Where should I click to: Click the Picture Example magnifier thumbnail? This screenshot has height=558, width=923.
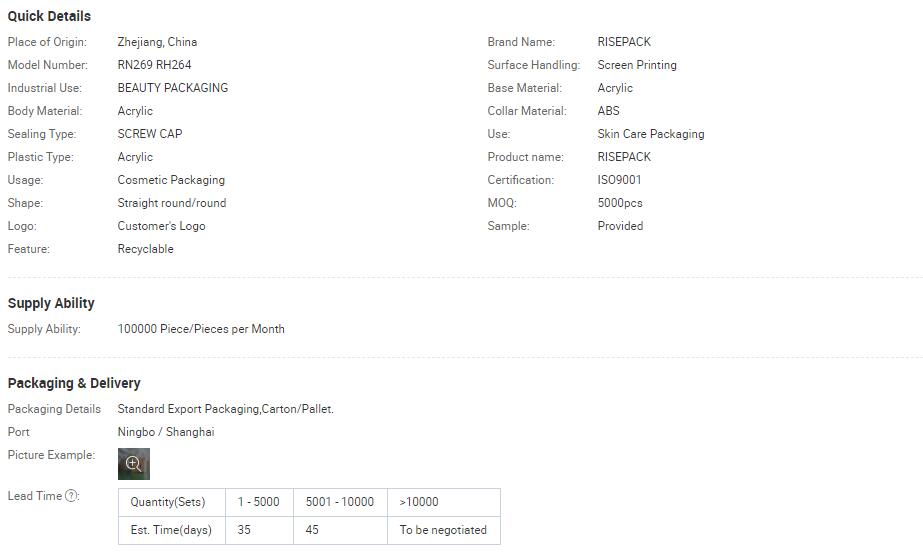click(134, 464)
